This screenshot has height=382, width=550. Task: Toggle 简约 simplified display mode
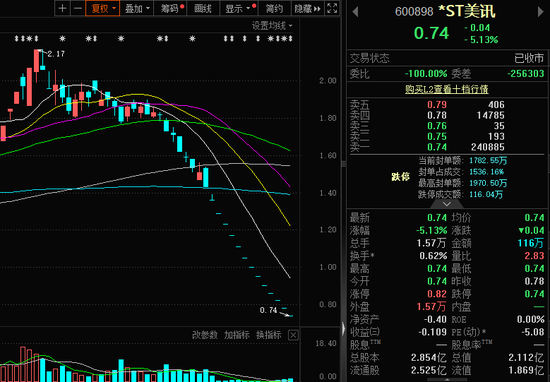[274, 8]
